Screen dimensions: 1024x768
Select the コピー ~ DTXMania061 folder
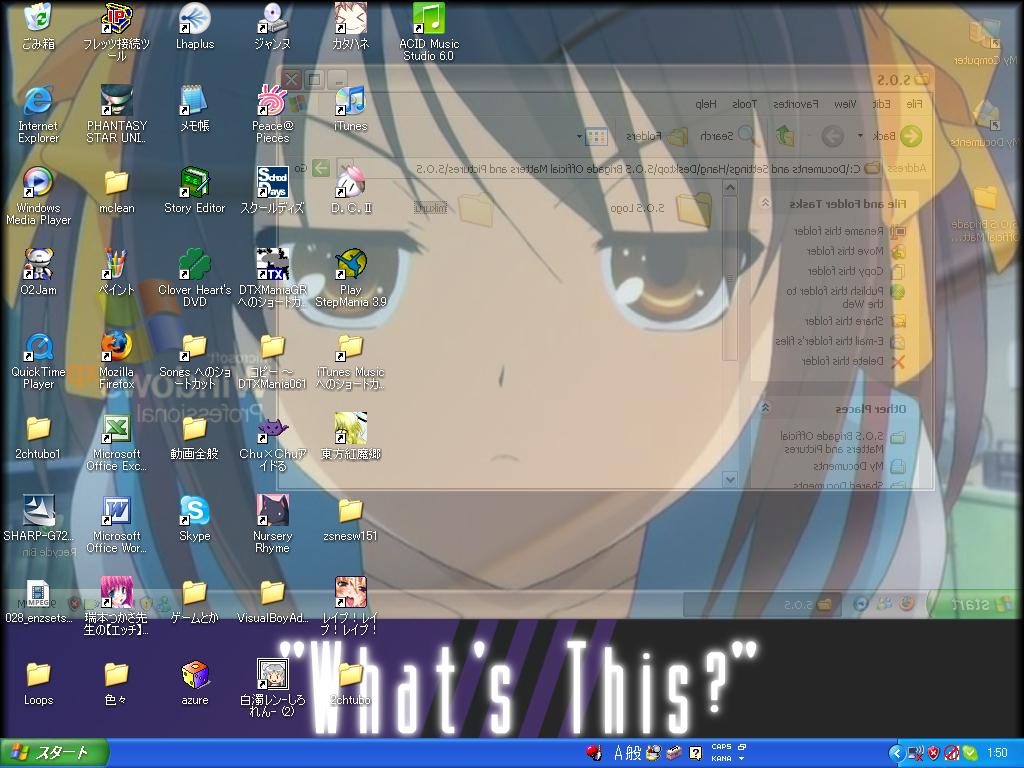click(272, 360)
